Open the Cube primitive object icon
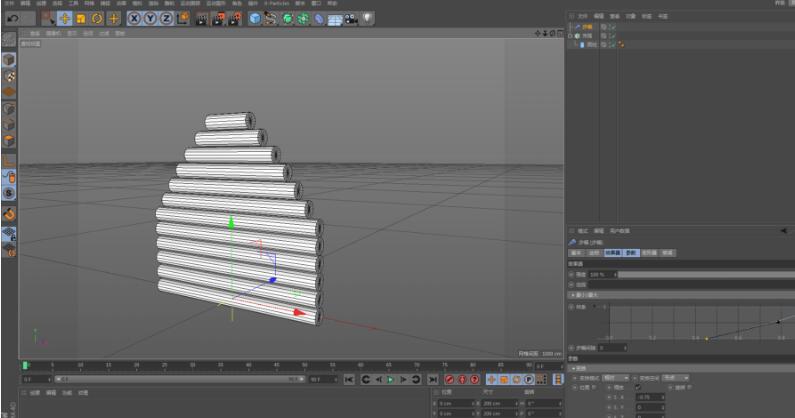Screen dimensions: 795x418 (255, 18)
